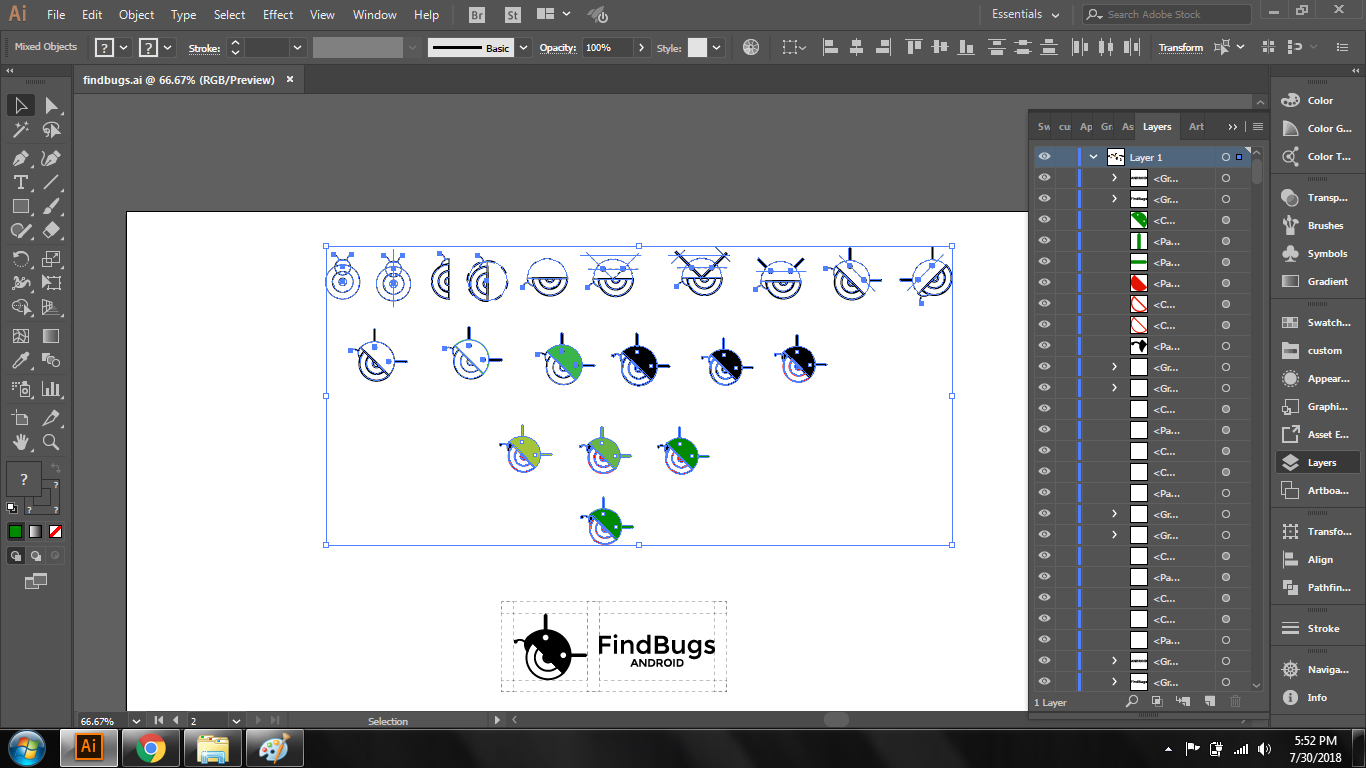Click Vertical Align Top icon
Viewport: 1366px width, 768px height.
pyautogui.click(x=914, y=47)
